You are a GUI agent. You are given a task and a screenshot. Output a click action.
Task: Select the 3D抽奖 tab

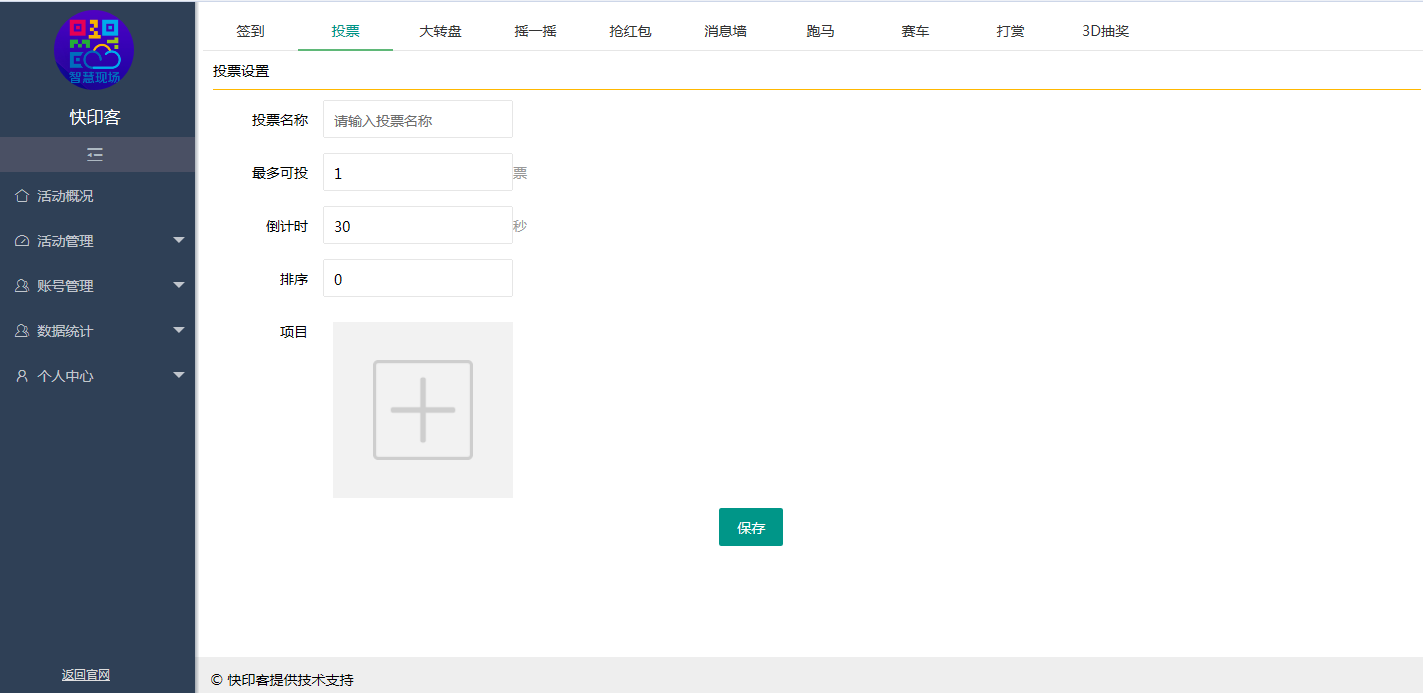(x=1105, y=31)
